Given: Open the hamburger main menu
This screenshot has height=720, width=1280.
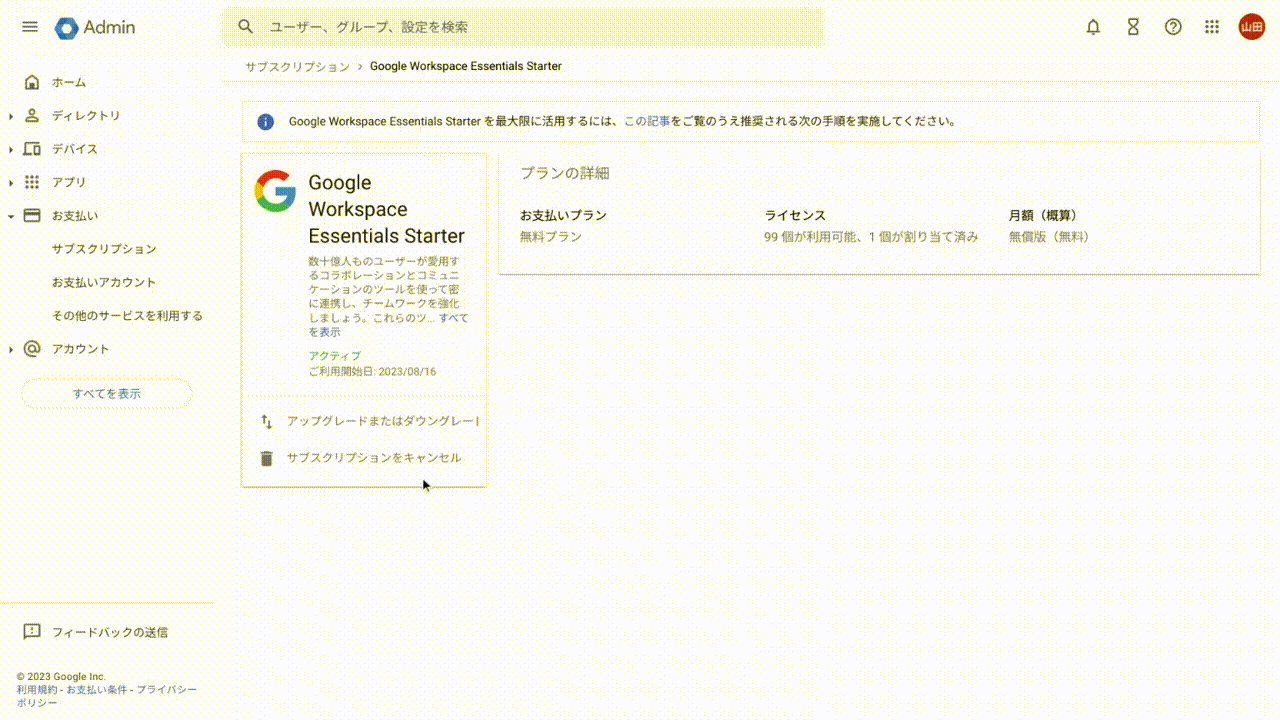Looking at the screenshot, I should pyautogui.click(x=30, y=27).
